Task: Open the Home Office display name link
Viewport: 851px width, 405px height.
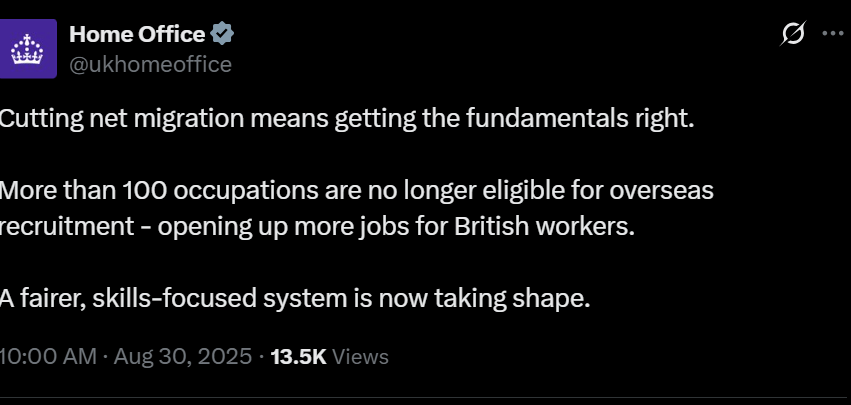Action: [x=137, y=33]
